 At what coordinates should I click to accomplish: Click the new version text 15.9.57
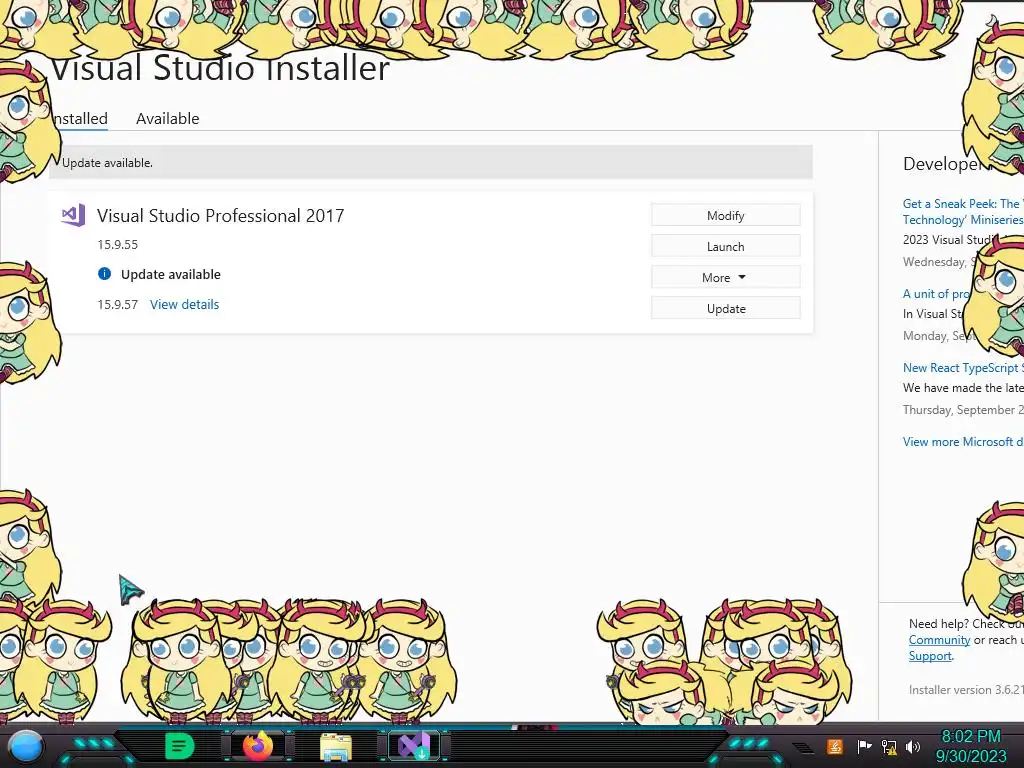pos(118,304)
